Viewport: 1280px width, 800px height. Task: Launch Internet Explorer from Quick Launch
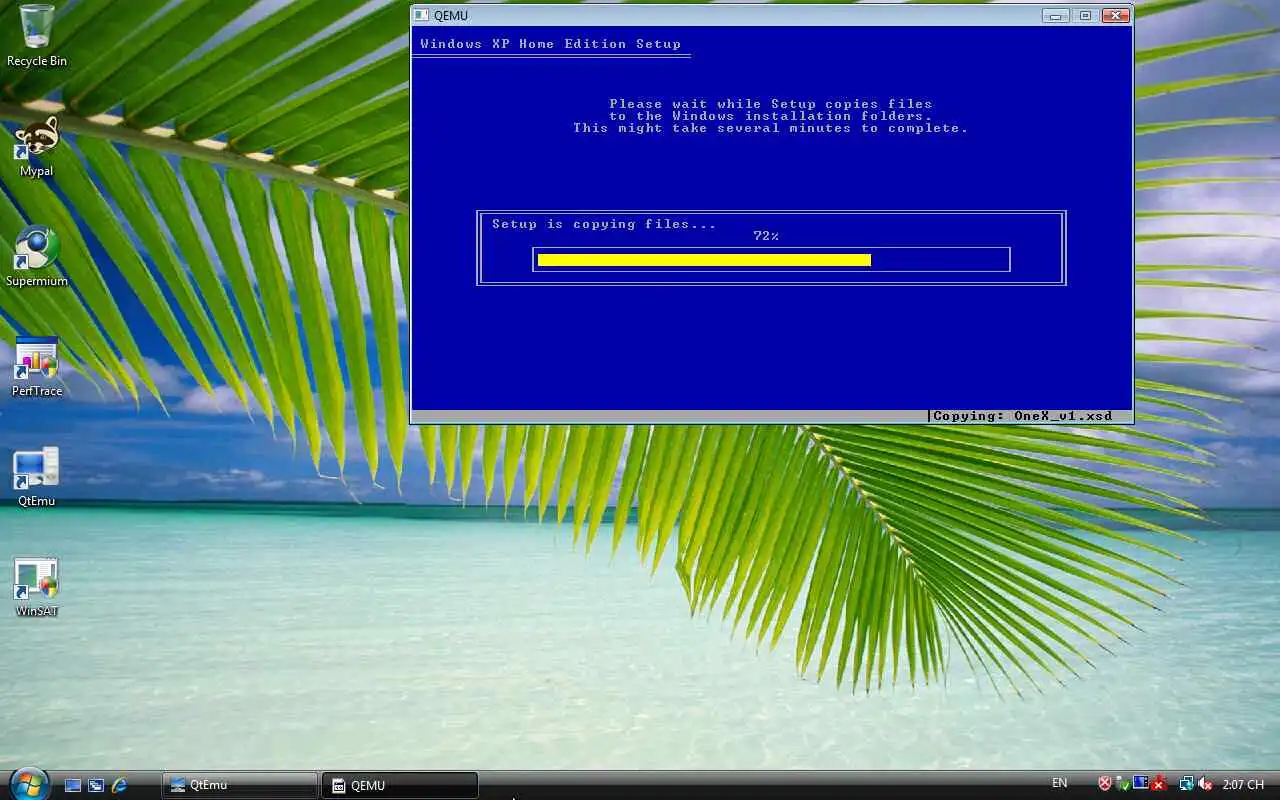coord(119,785)
